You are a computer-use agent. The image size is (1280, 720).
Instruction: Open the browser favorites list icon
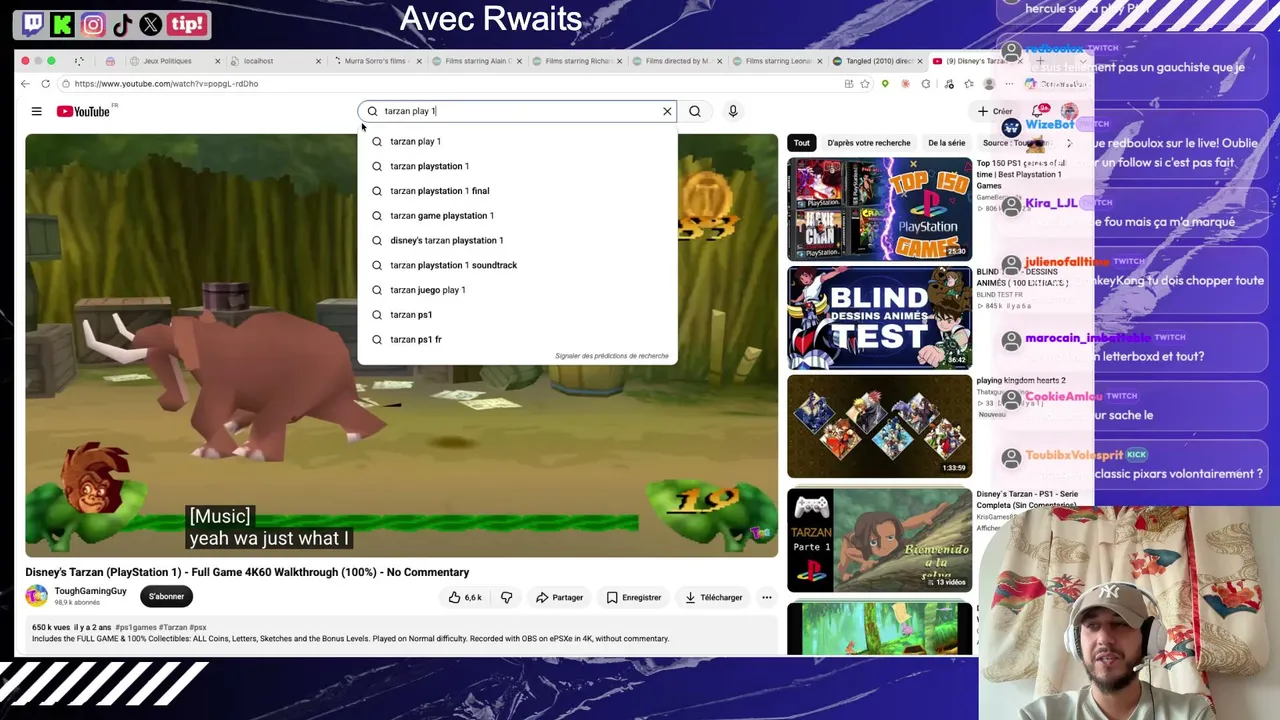968,84
